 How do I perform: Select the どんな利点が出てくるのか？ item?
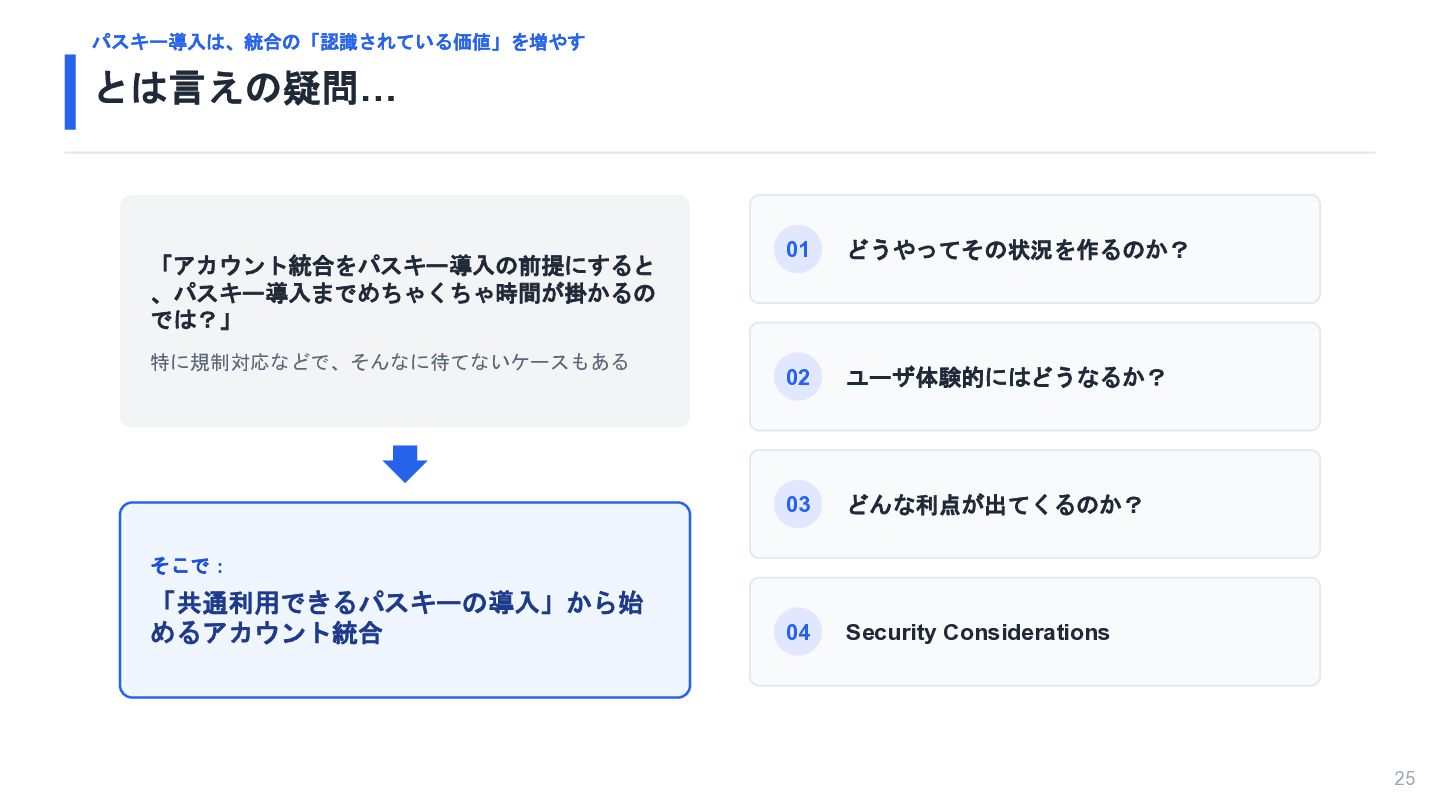tap(1035, 504)
